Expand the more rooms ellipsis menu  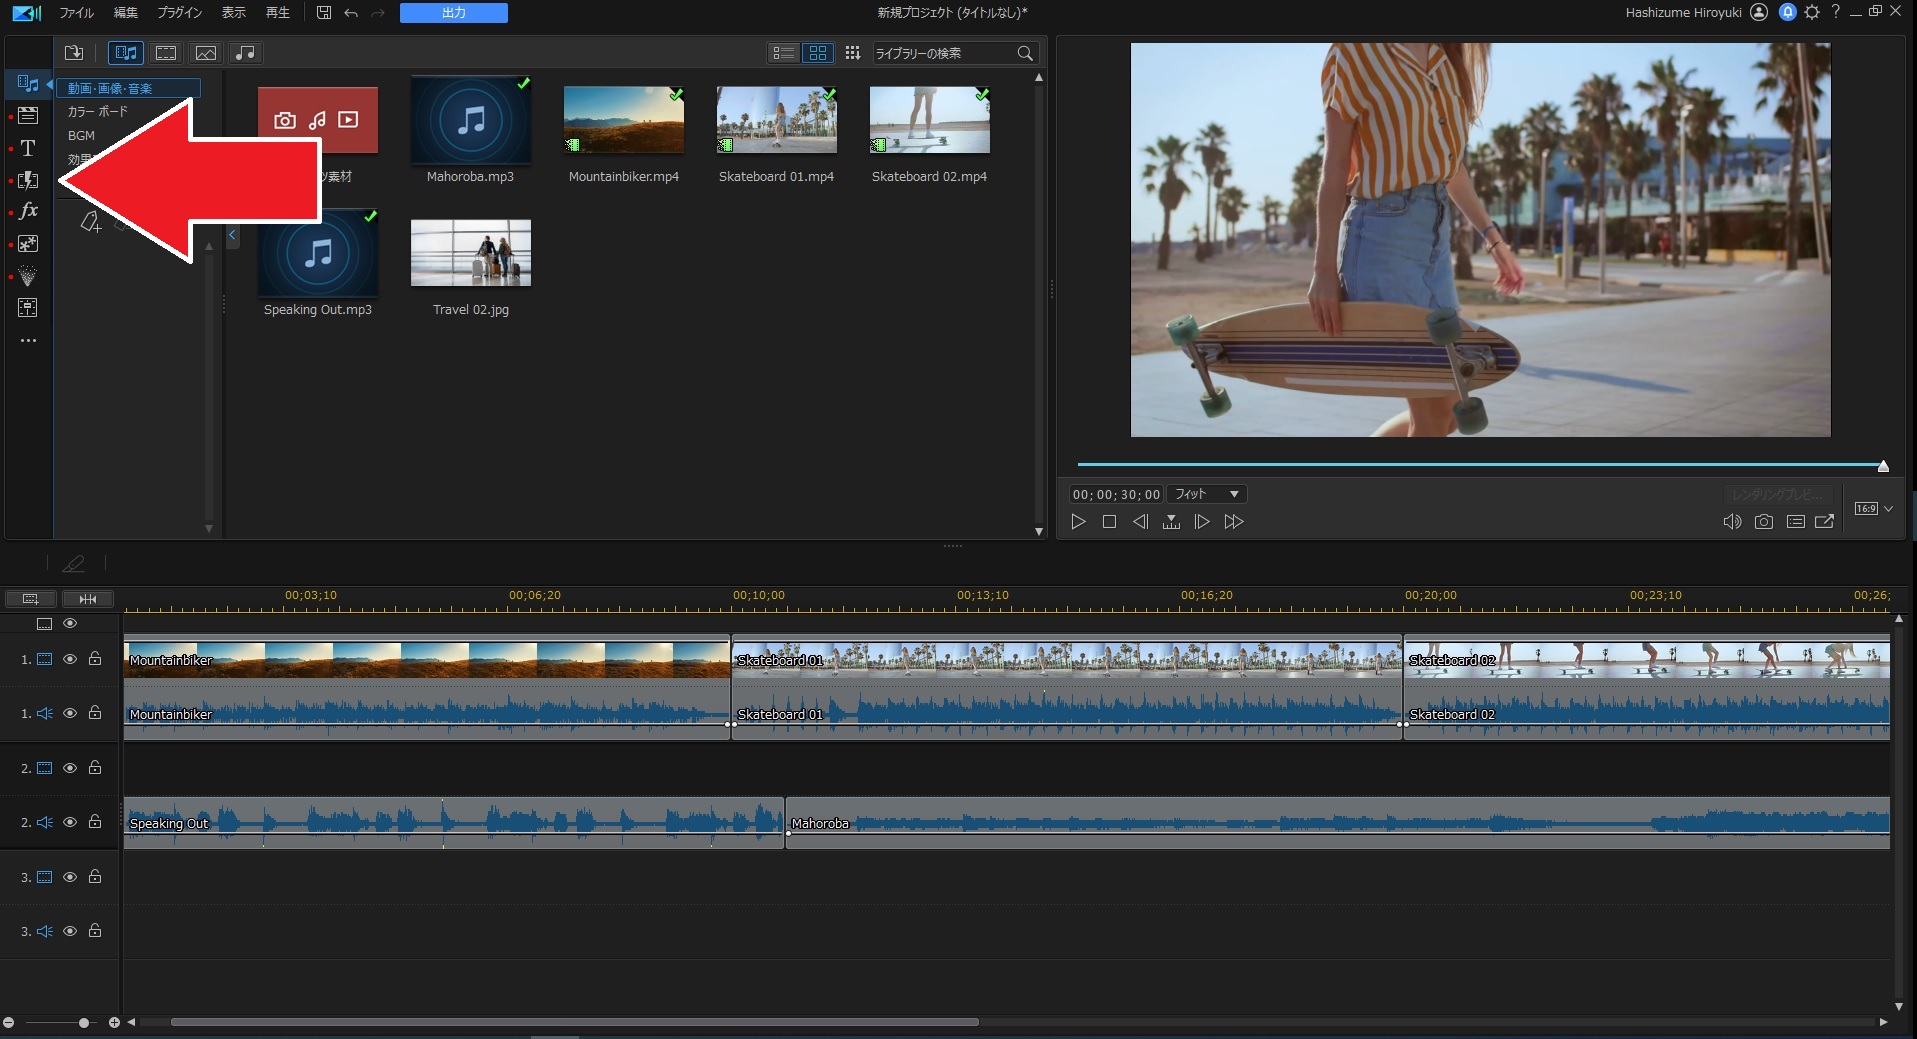[x=28, y=341]
